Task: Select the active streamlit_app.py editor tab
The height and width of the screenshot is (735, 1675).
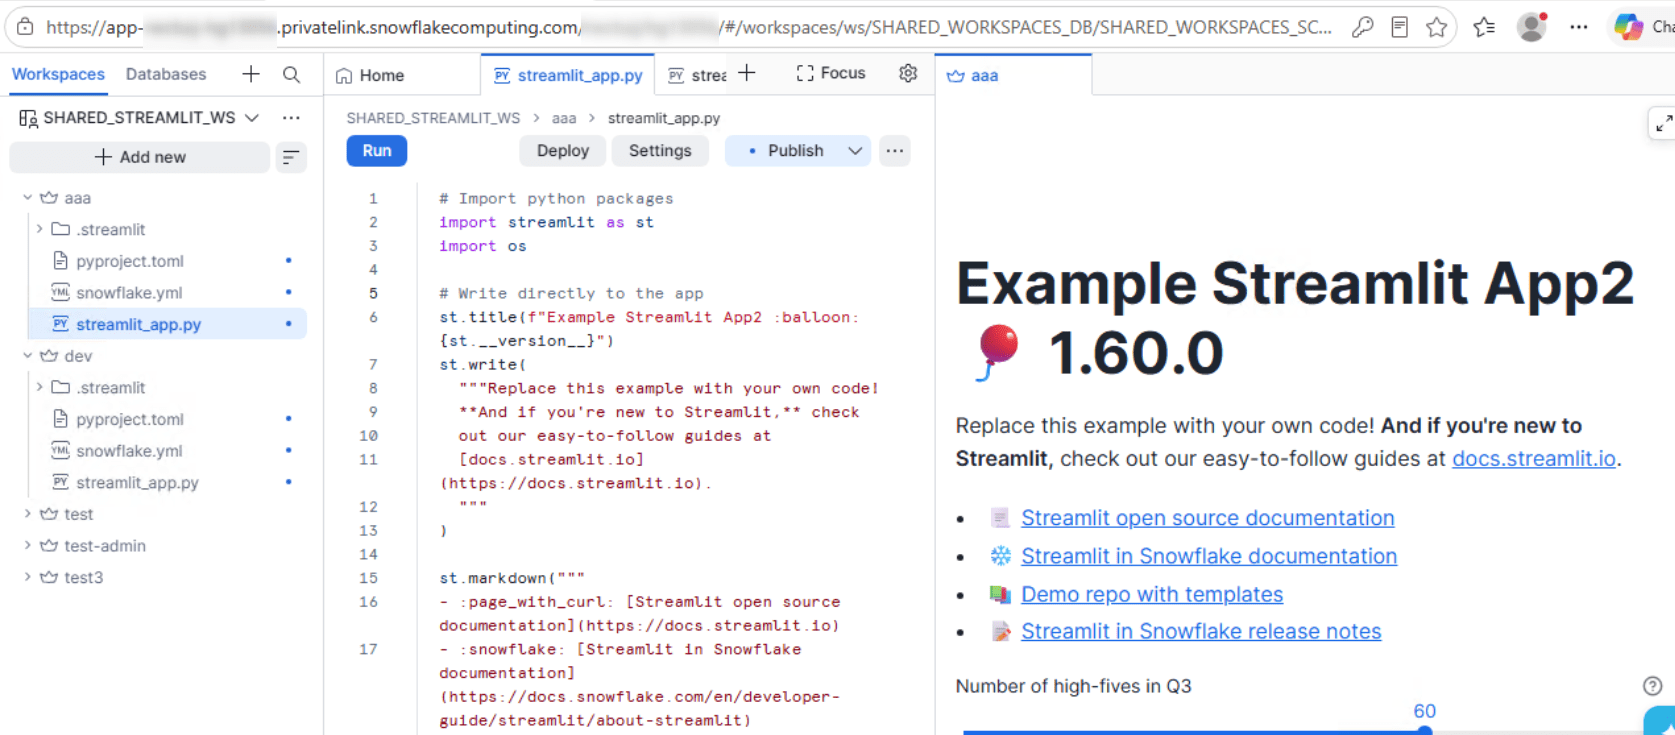Action: 568,75
